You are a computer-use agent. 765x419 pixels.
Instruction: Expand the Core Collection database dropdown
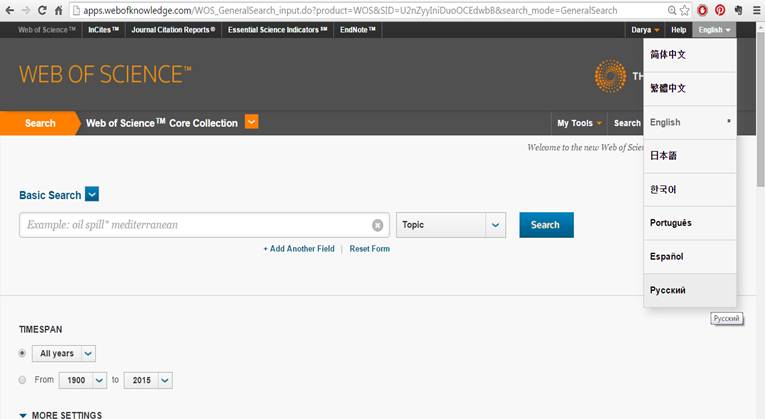[251, 122]
